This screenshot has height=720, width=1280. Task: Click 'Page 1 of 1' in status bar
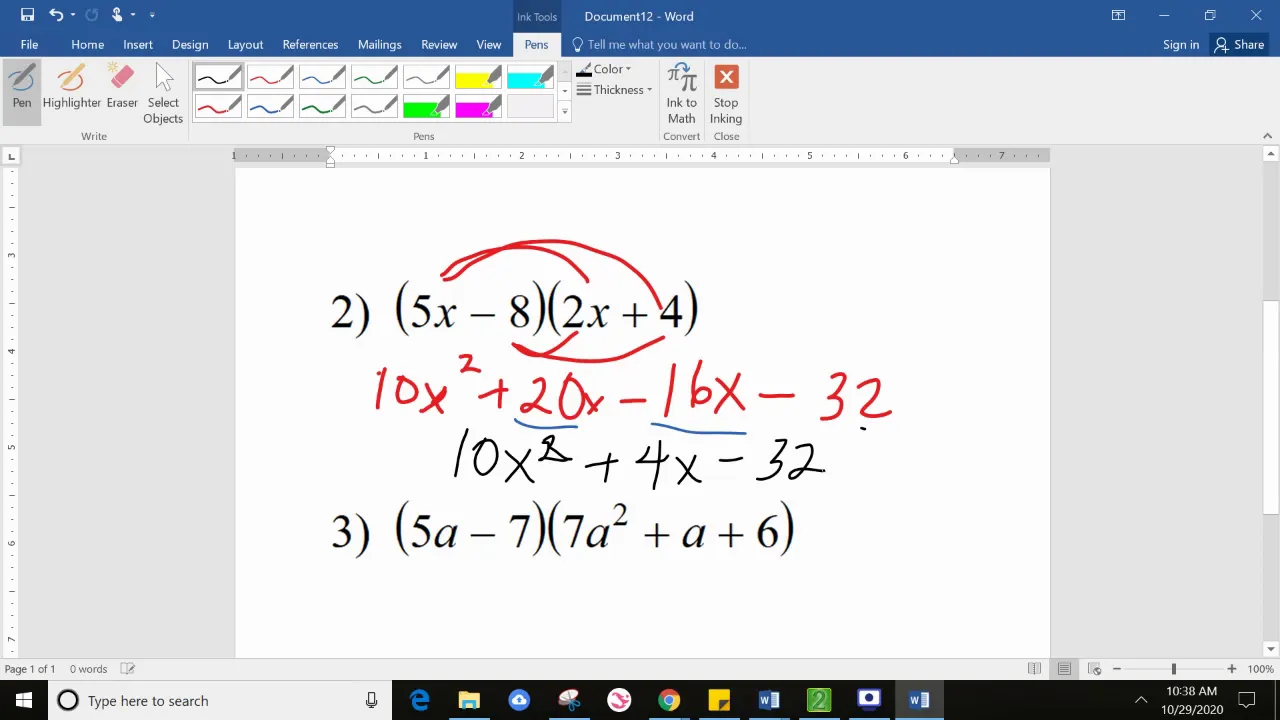tap(30, 669)
